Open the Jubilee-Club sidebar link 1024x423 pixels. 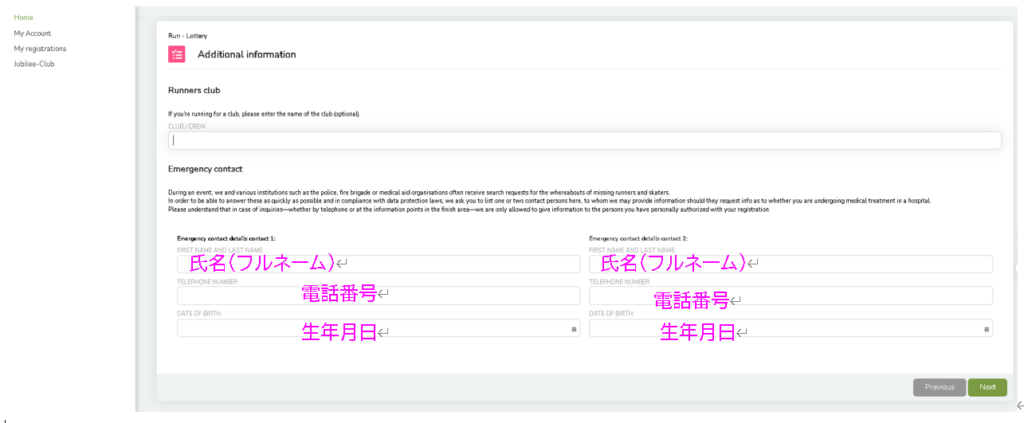(34, 64)
